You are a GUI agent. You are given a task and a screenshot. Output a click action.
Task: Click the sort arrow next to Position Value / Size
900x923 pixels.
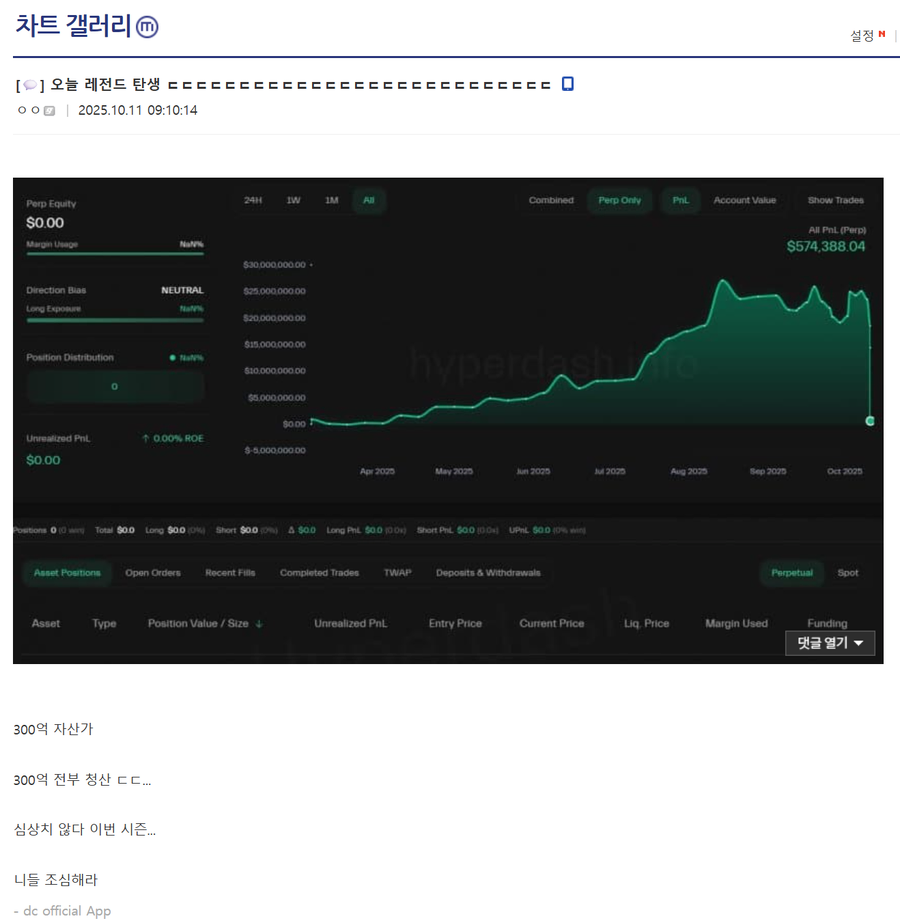(x=259, y=624)
